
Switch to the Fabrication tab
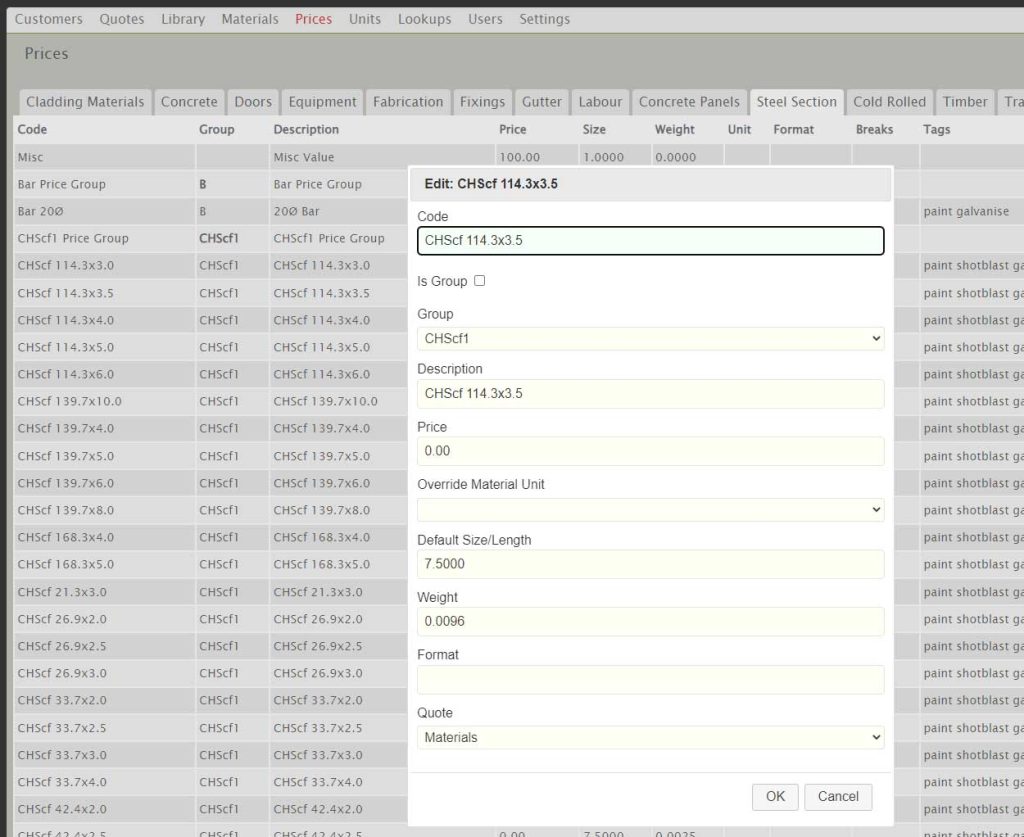pyautogui.click(x=408, y=102)
